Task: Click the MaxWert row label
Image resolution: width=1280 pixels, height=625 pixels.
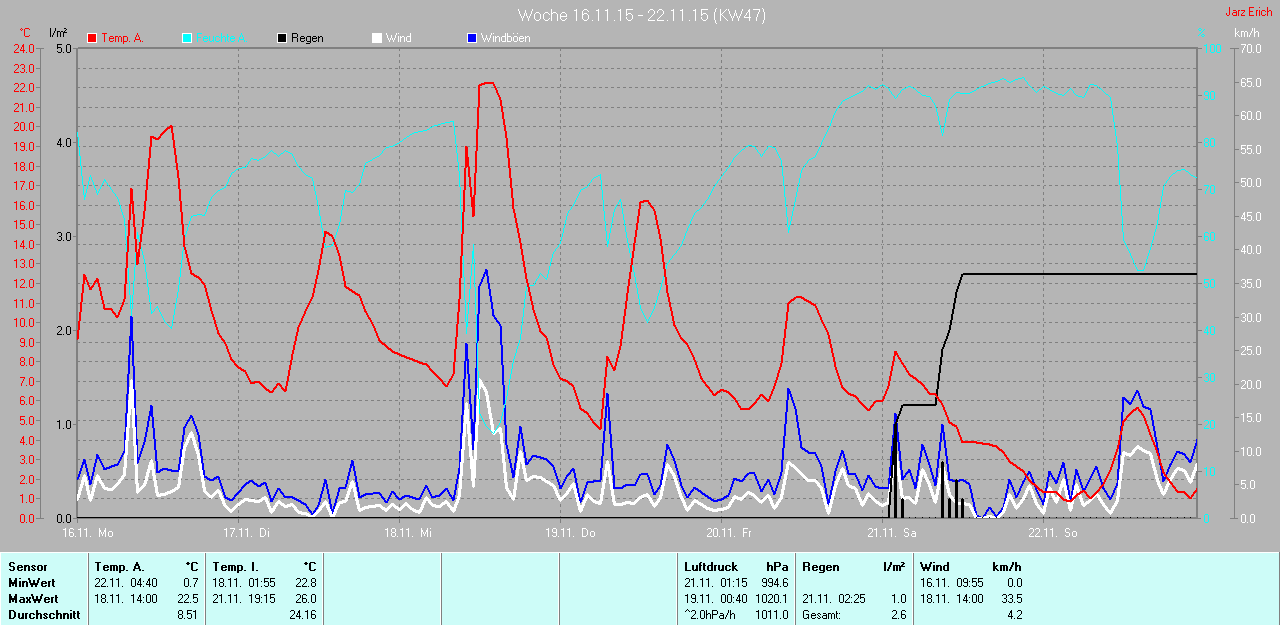Action: [x=34, y=599]
